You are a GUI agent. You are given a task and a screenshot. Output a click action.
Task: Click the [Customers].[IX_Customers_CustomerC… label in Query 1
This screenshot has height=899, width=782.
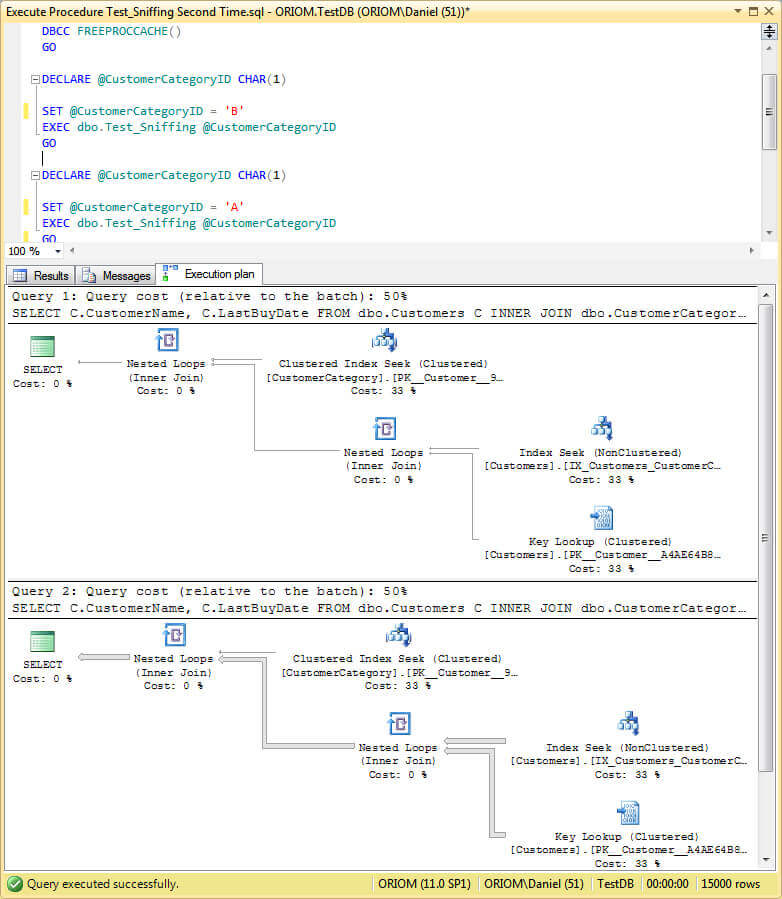click(602, 466)
